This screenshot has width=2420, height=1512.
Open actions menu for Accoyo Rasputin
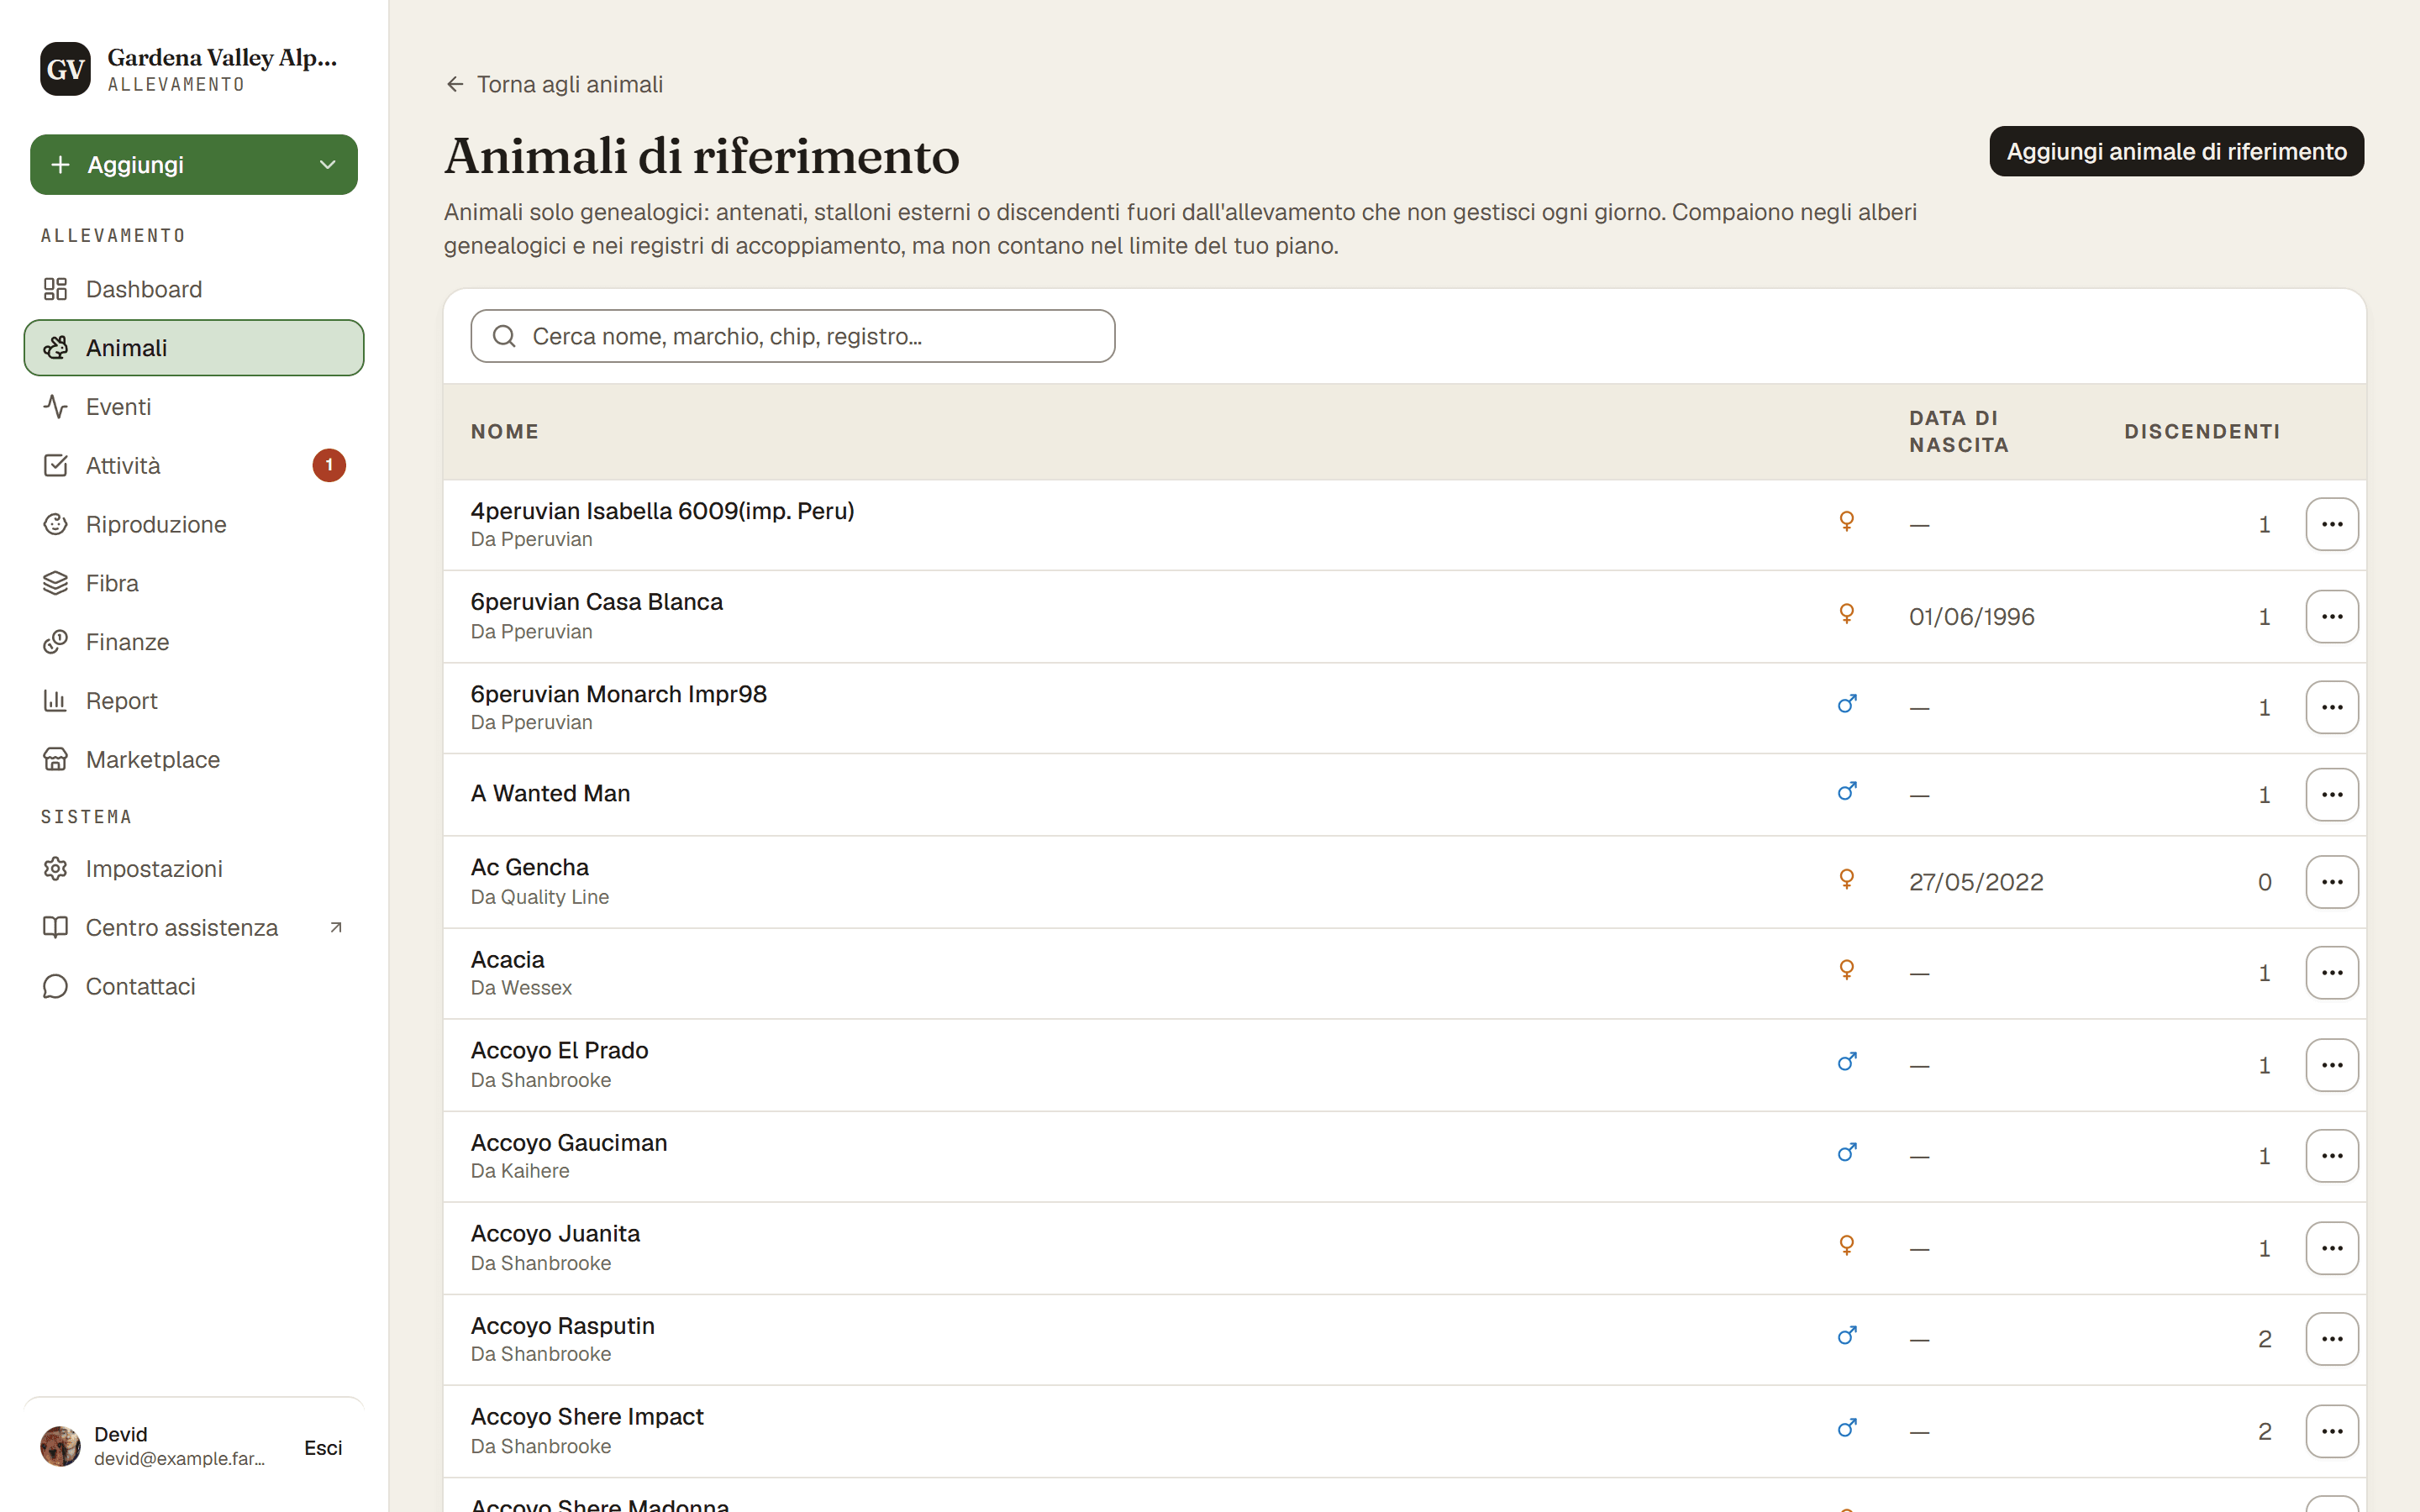point(2331,1339)
